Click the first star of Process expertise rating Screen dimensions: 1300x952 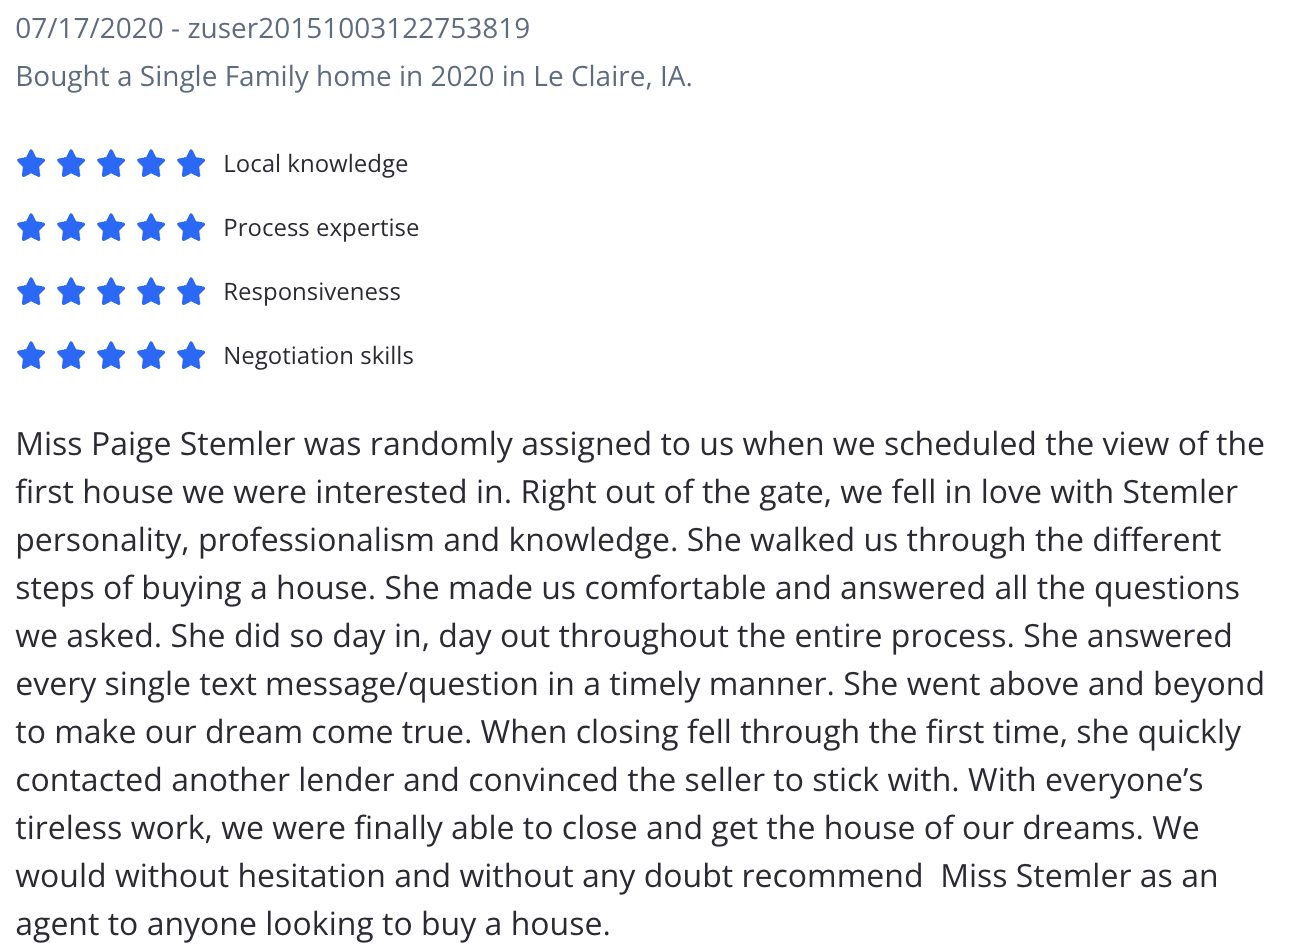[31, 227]
